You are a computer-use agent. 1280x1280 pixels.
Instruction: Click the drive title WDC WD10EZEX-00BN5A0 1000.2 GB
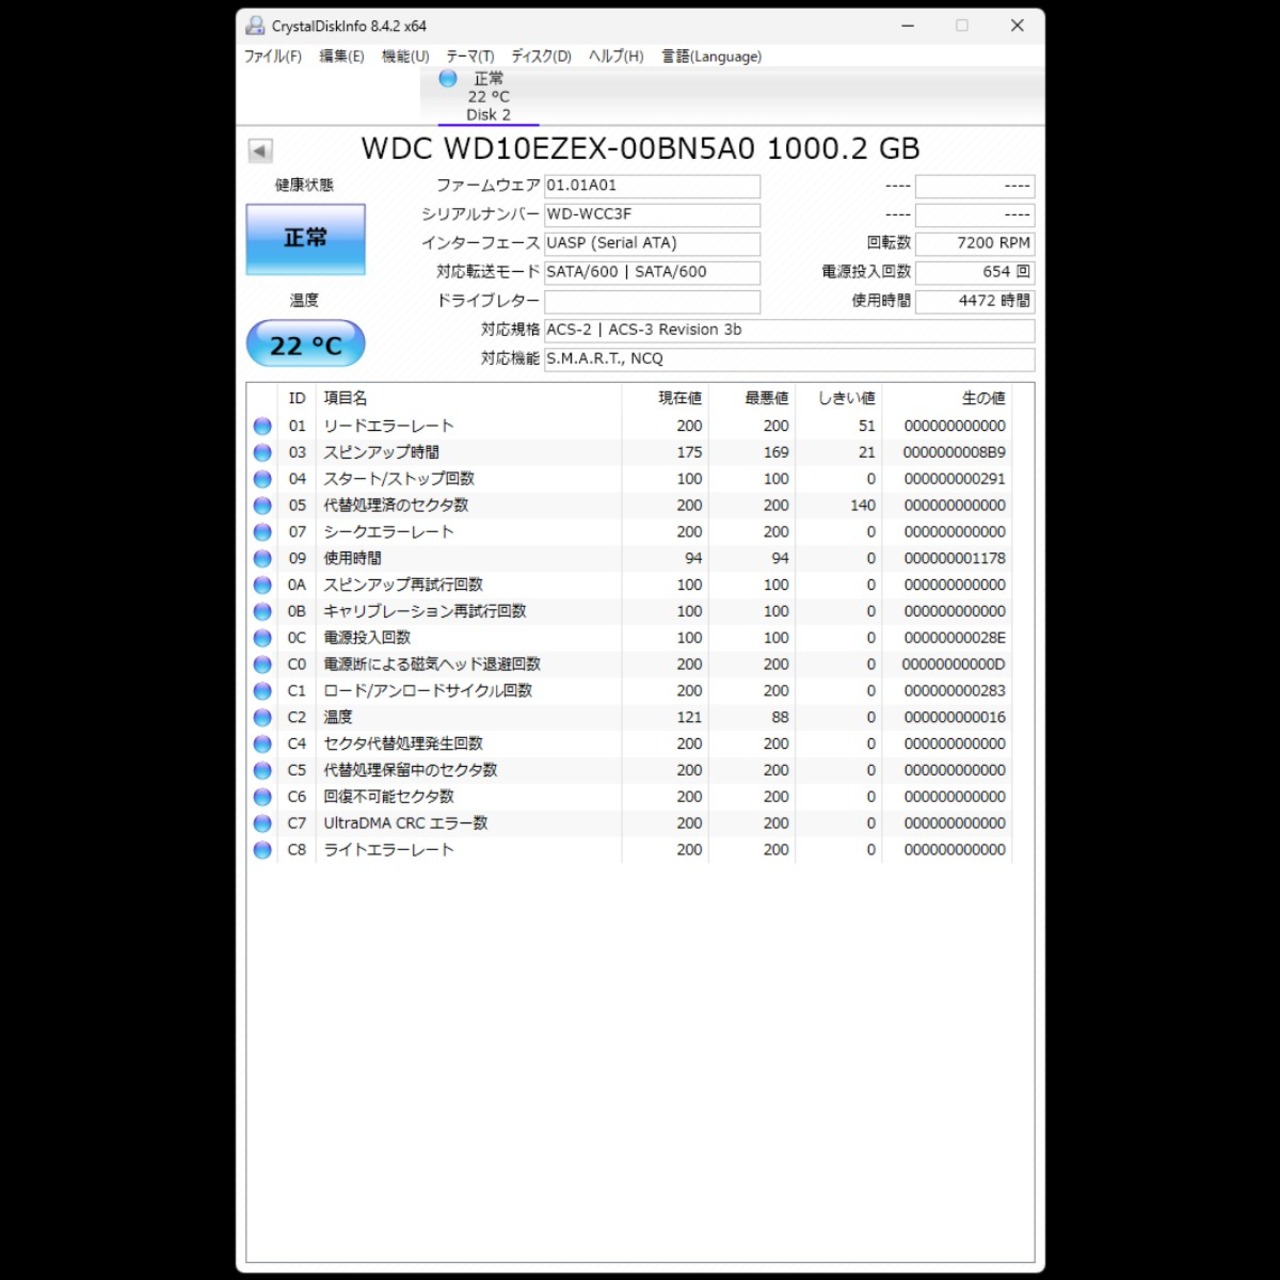(x=640, y=149)
